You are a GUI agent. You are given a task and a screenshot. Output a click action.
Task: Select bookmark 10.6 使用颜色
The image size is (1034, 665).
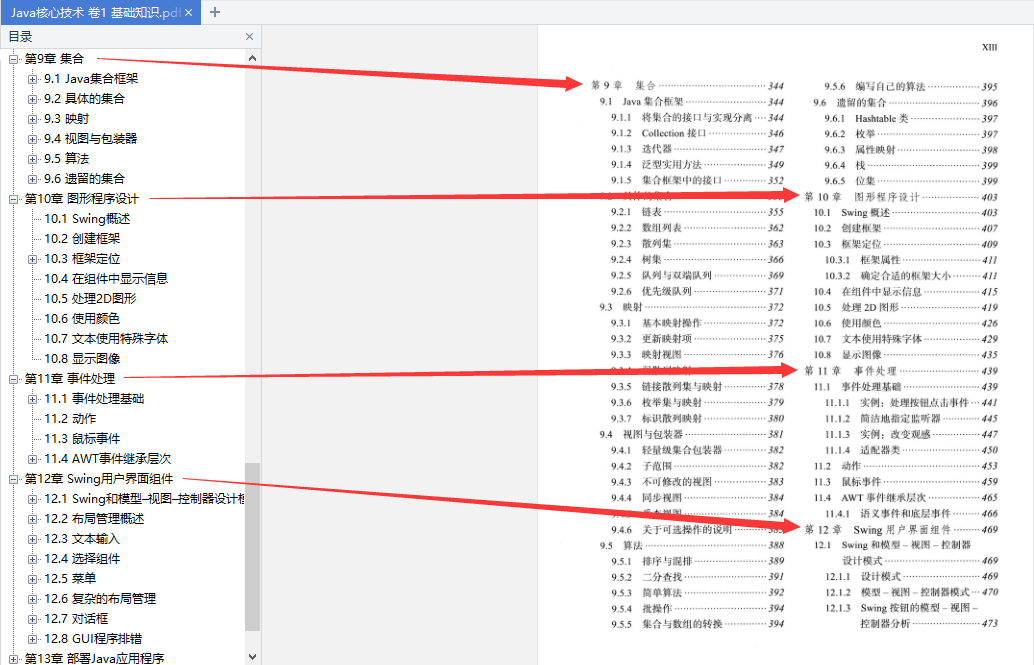(82, 319)
